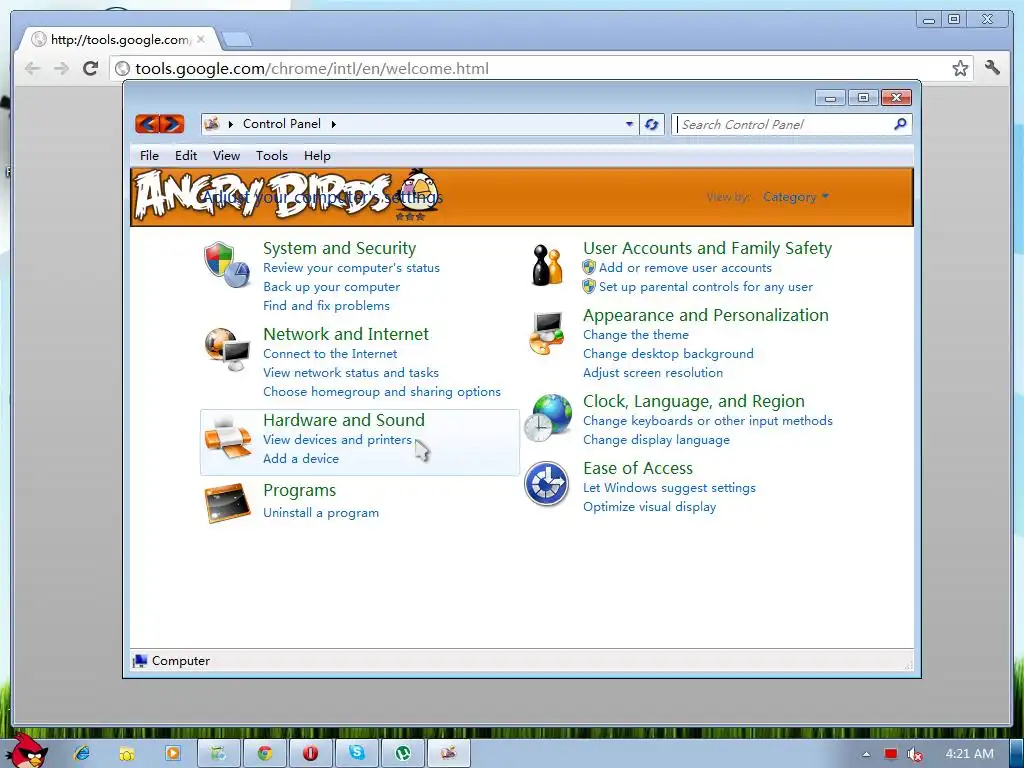Expand arrow before Control Panel breadcrumb
The image size is (1024, 768).
pyautogui.click(x=231, y=124)
